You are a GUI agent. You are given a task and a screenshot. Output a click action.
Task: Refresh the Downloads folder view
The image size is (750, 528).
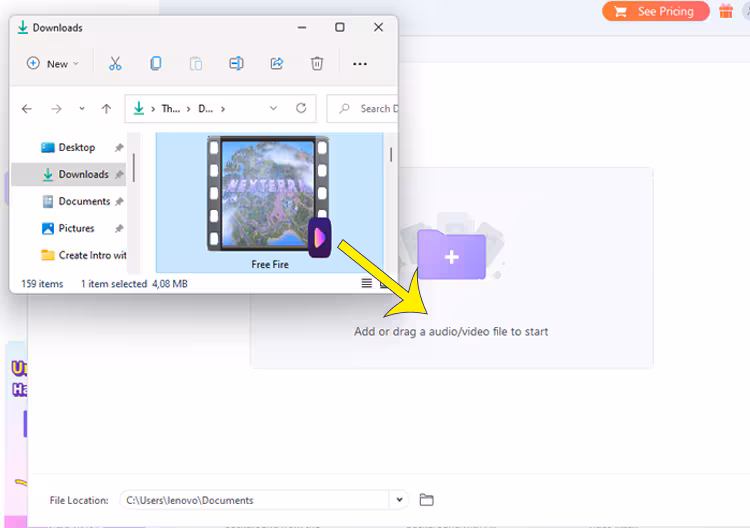[301, 109]
